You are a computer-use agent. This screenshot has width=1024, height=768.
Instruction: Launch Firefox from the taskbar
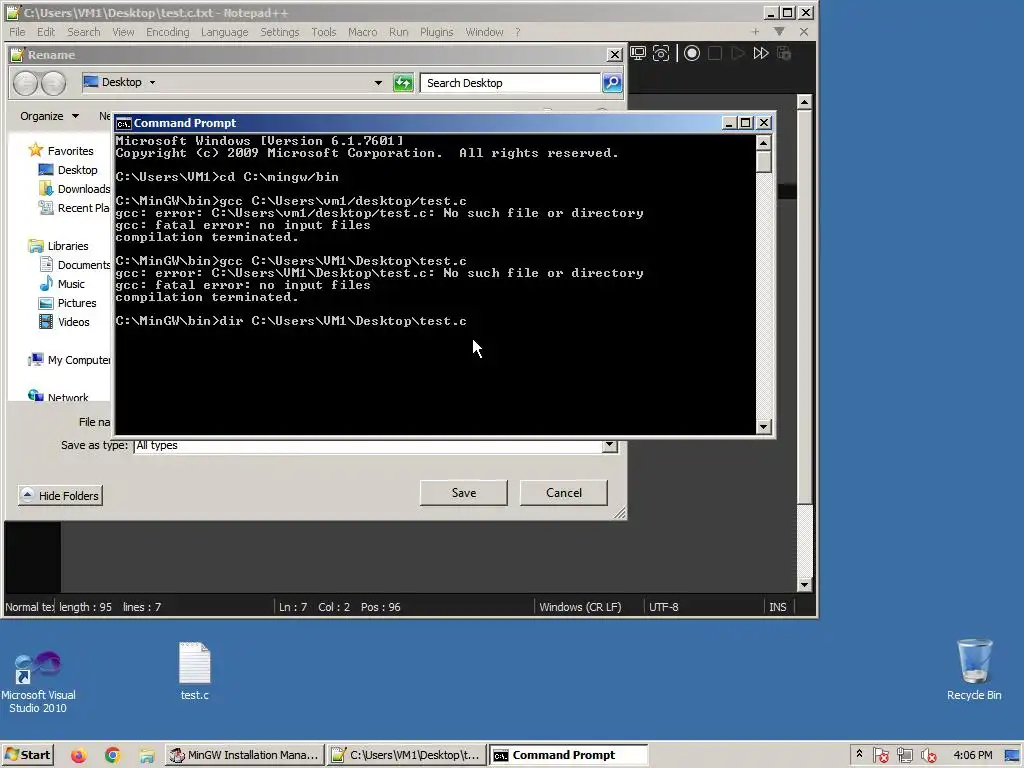pyautogui.click(x=78, y=756)
